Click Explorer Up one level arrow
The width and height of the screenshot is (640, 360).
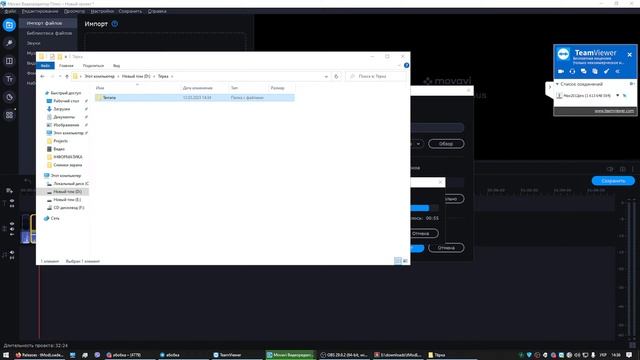pos(67,76)
